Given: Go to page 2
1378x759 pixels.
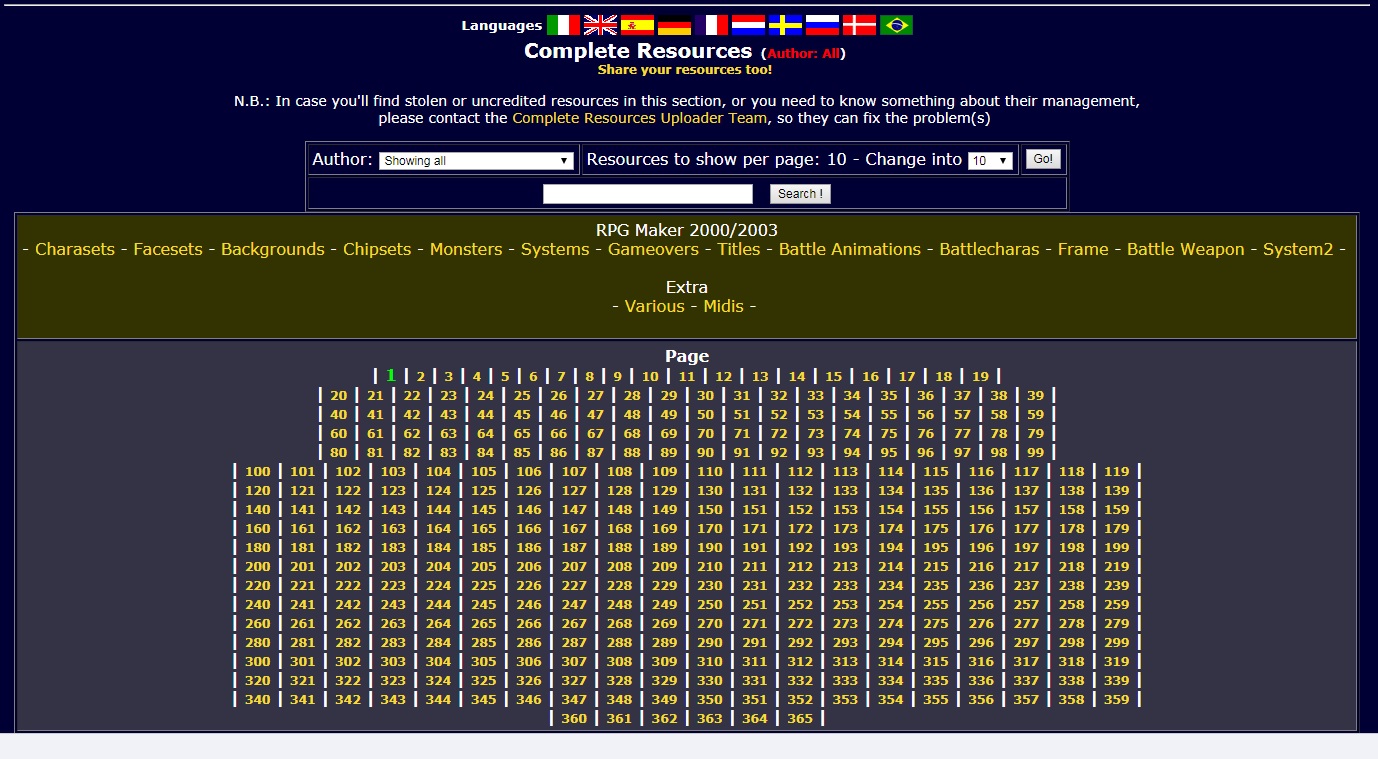Looking at the screenshot, I should click(421, 377).
